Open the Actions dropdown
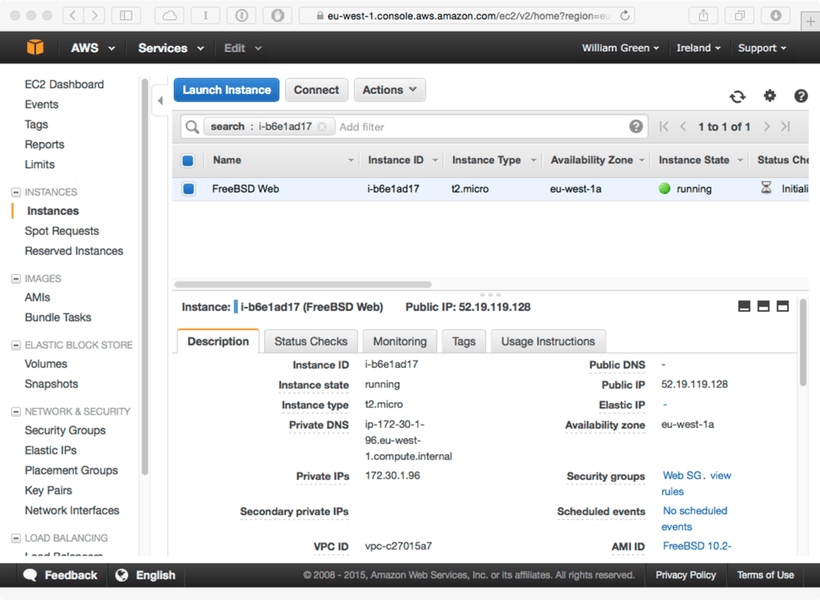Image resolution: width=820 pixels, height=600 pixels. pos(390,90)
